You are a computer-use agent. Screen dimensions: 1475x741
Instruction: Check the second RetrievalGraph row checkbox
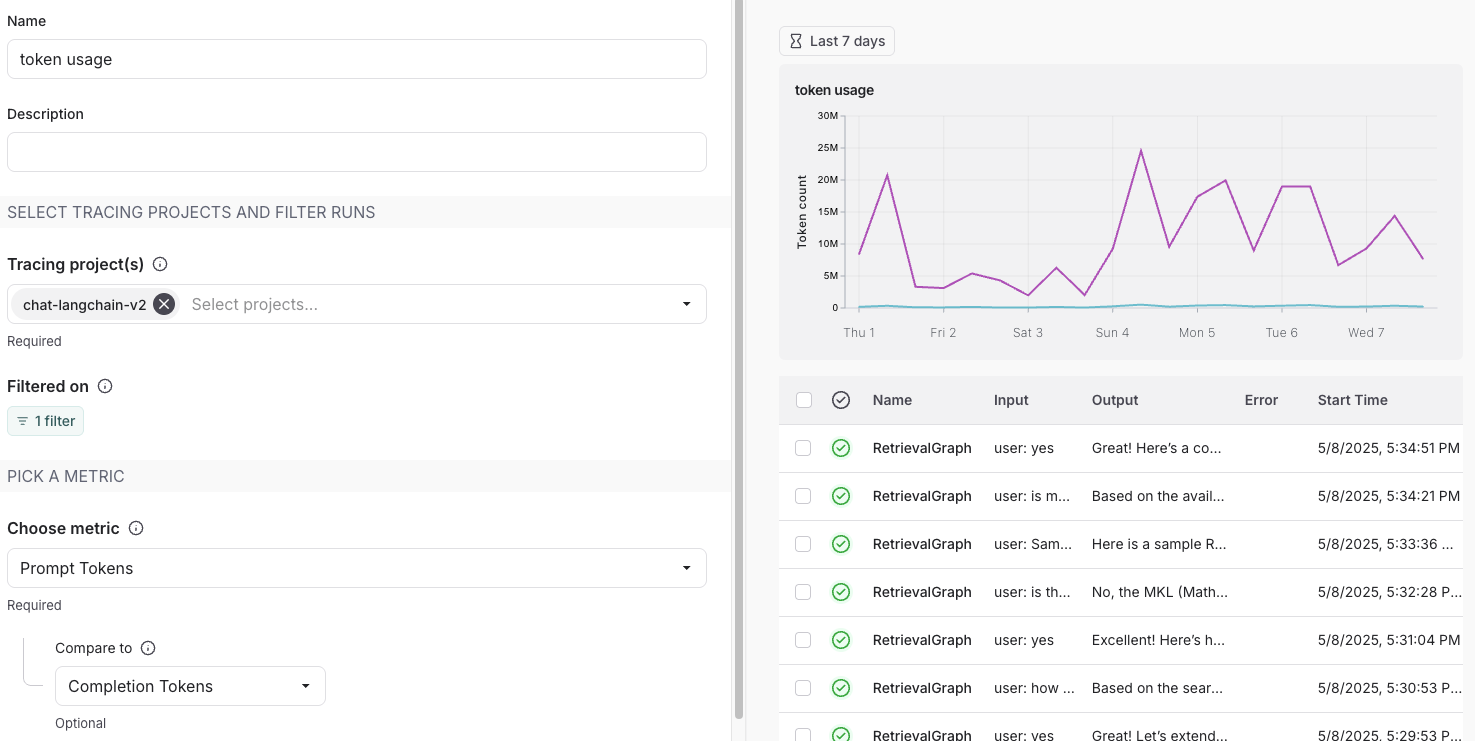(803, 496)
